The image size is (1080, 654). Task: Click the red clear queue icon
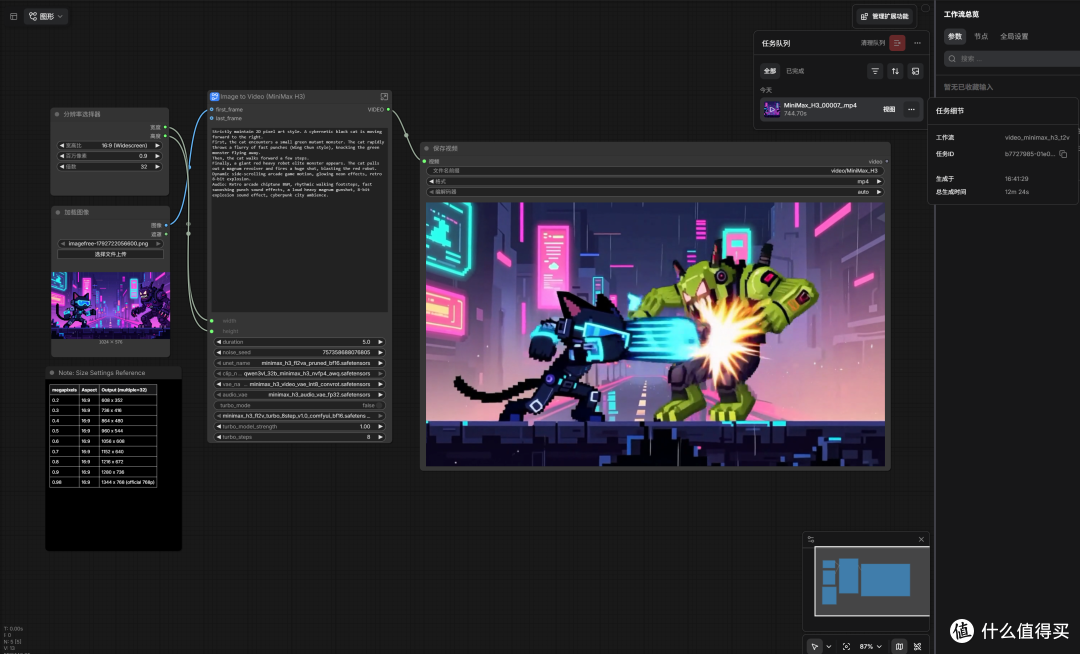[x=897, y=43]
